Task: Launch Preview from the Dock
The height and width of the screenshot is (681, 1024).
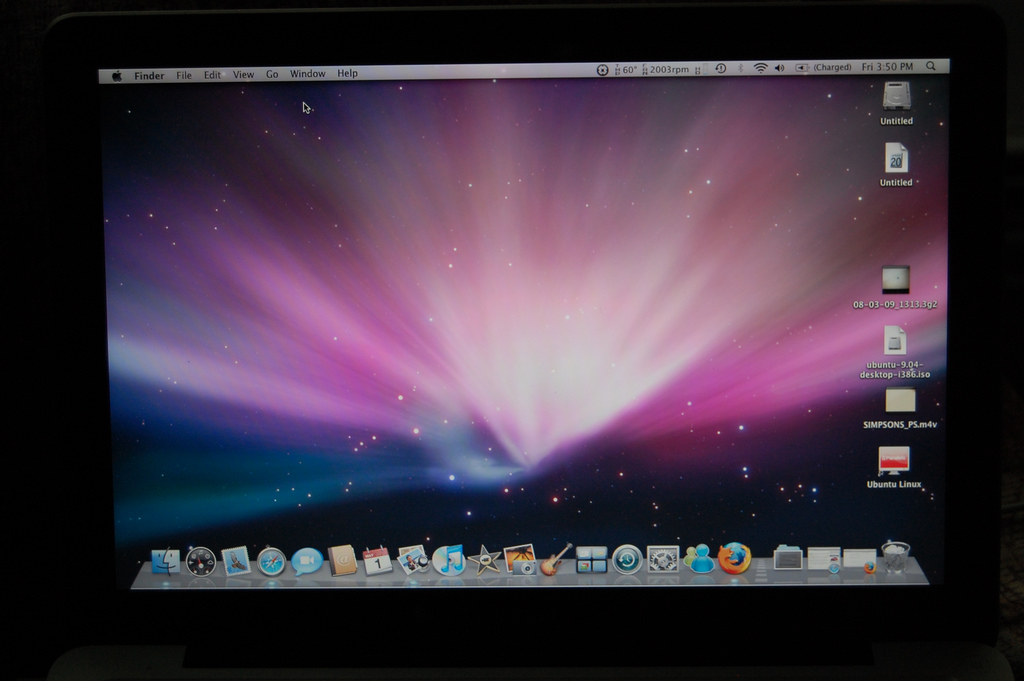Action: click(413, 560)
